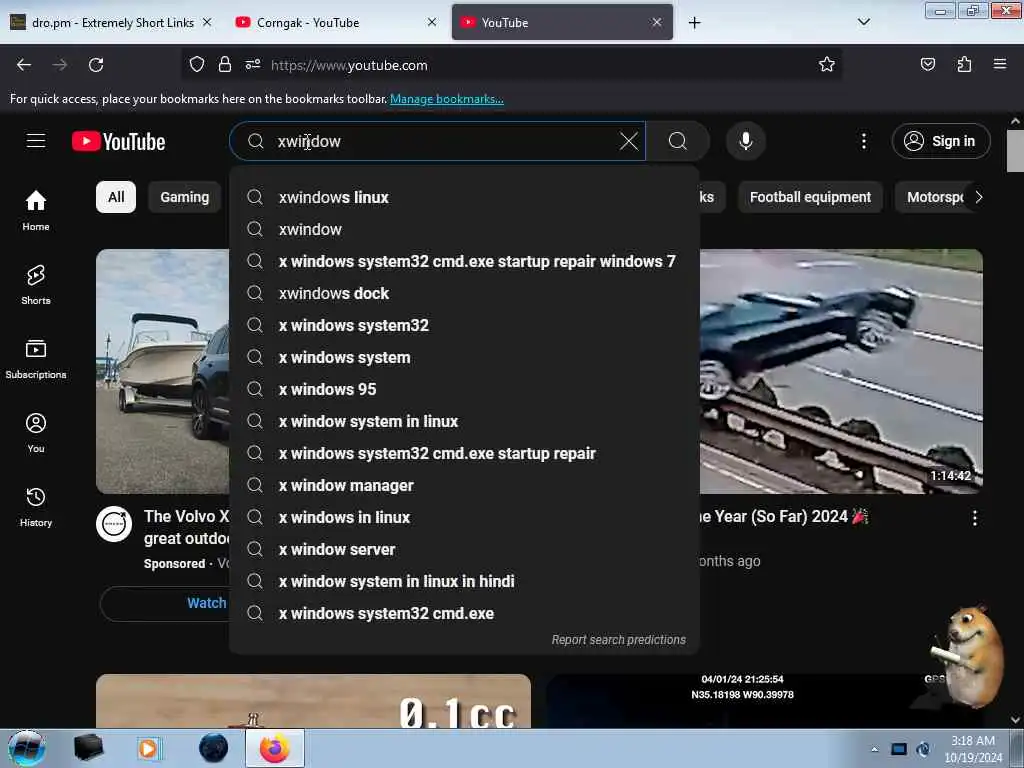
Task: Go back with browser back arrow
Action: point(24,65)
